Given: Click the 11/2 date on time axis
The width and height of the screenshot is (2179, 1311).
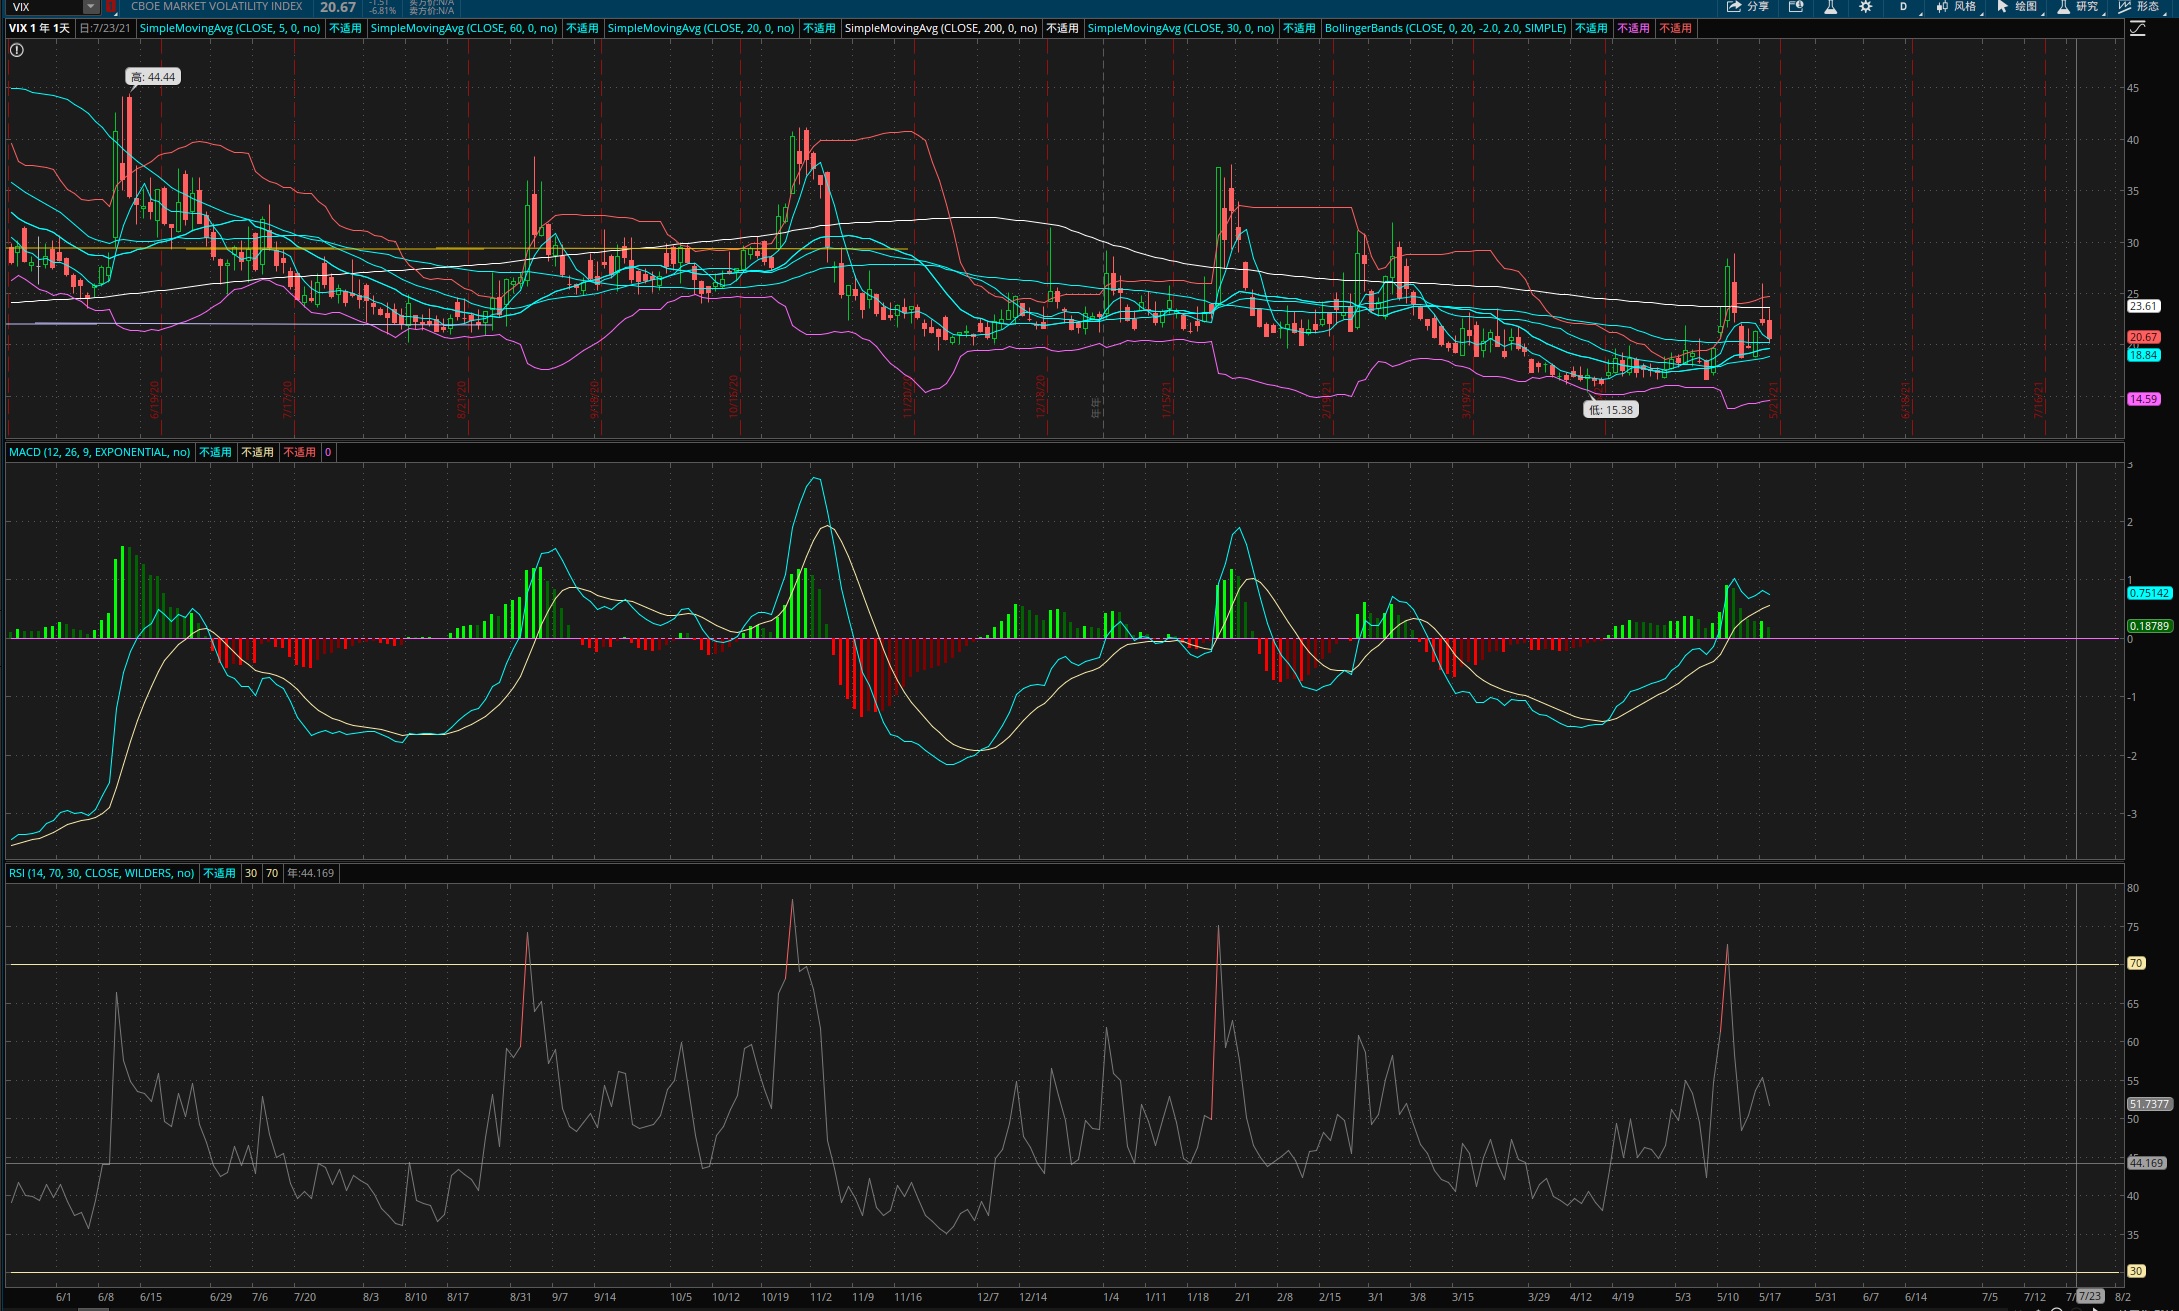Looking at the screenshot, I should 820,1297.
